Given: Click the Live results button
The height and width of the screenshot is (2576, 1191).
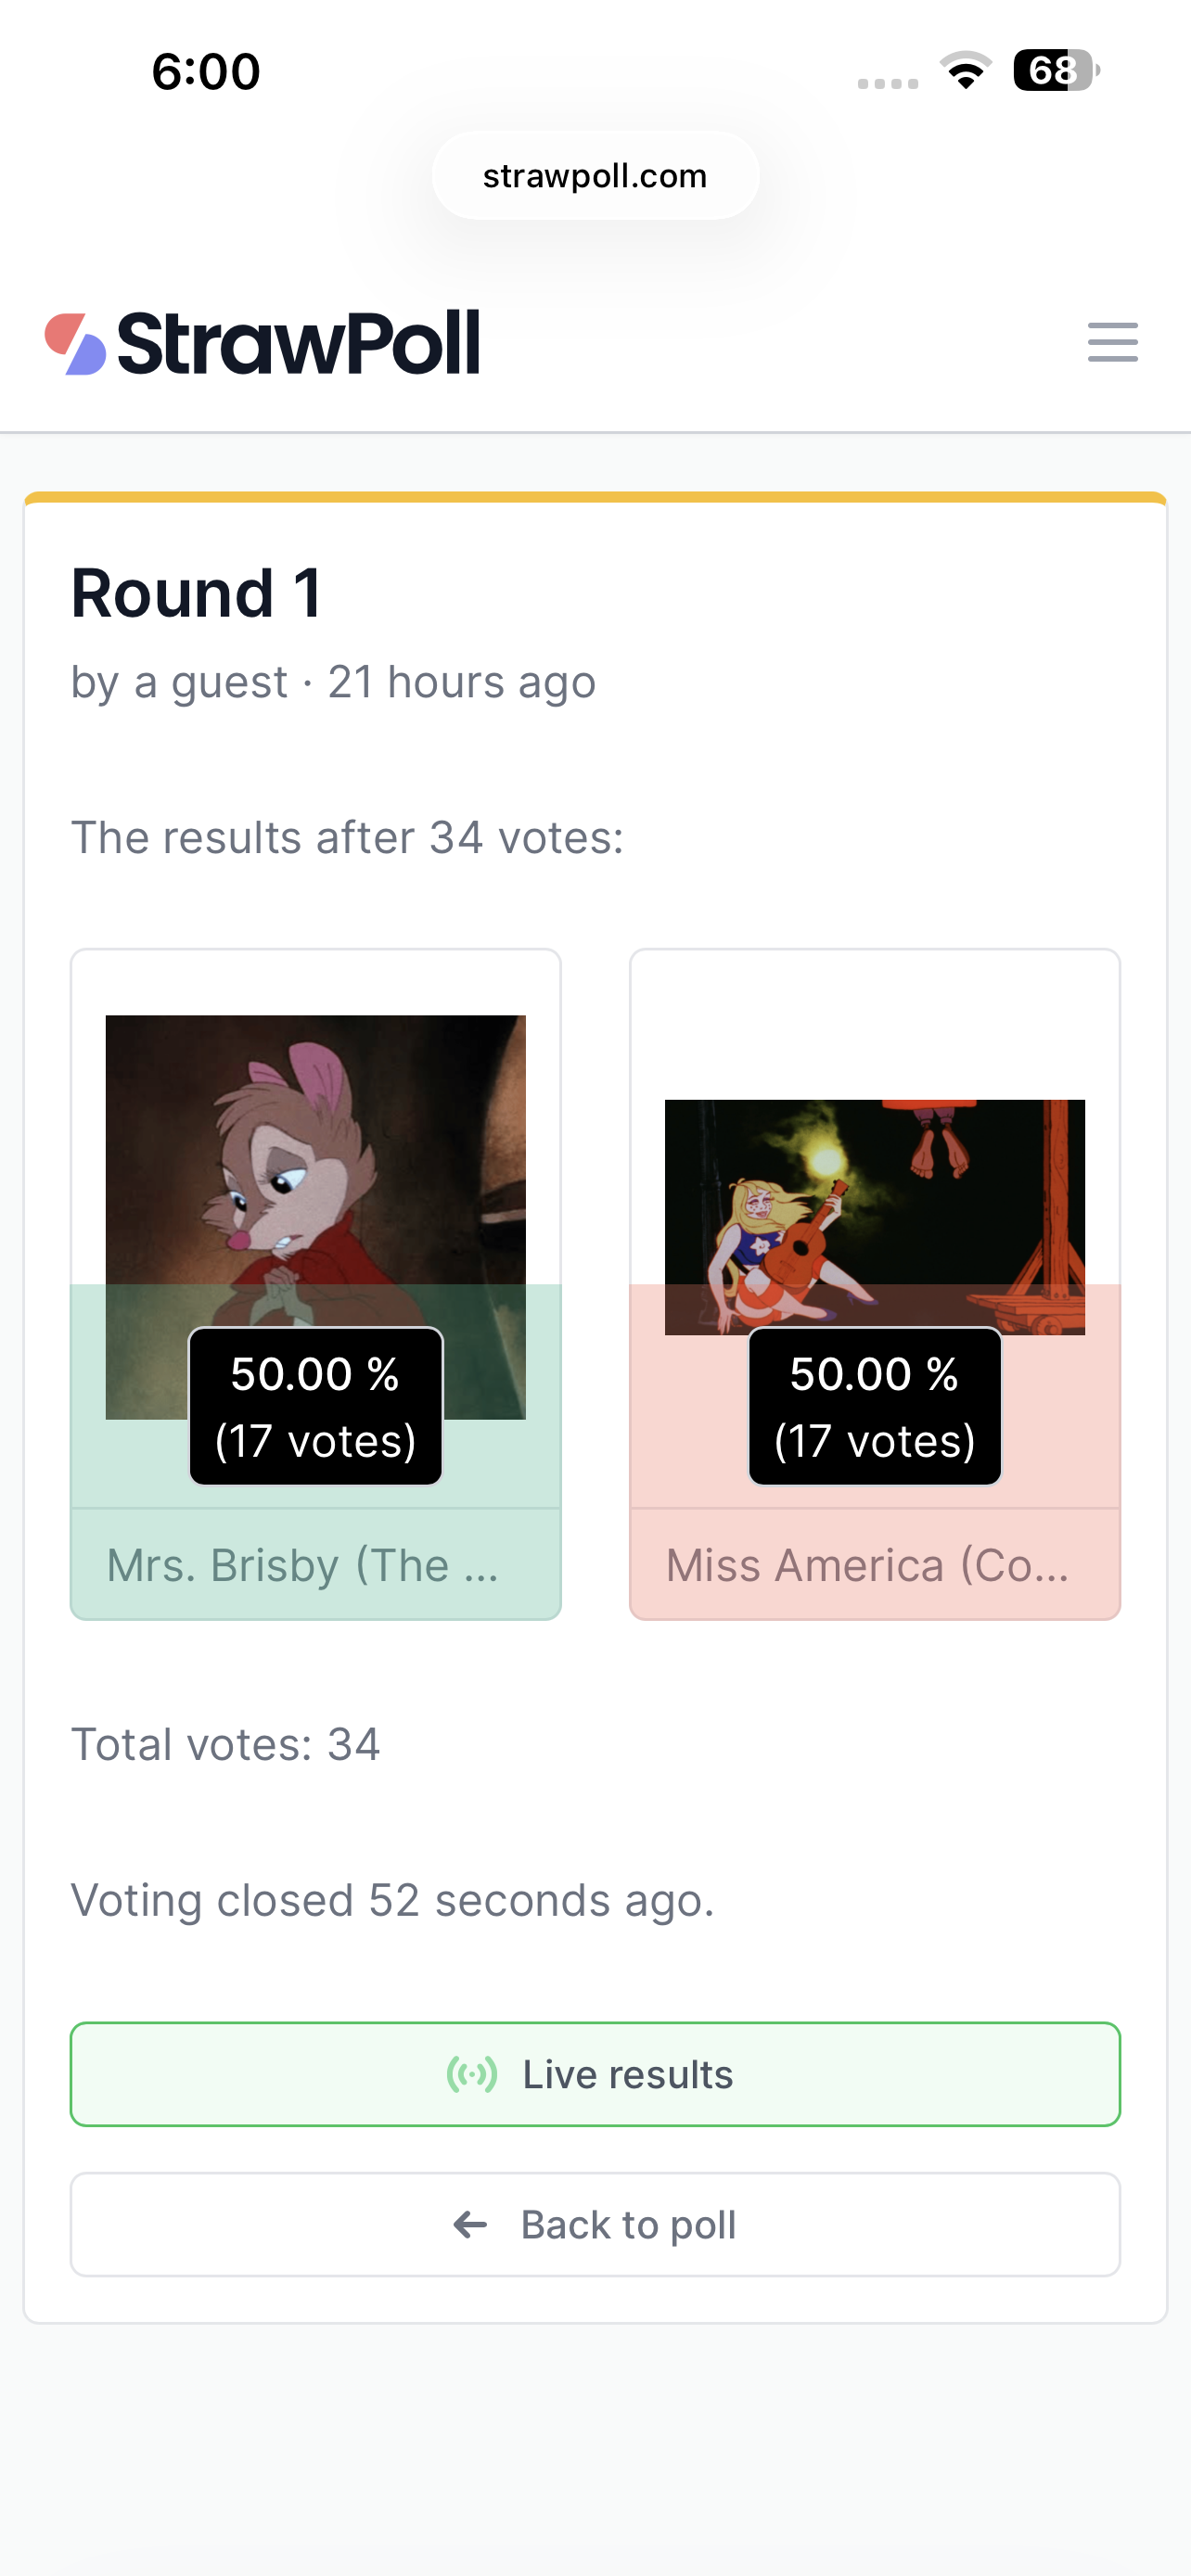Looking at the screenshot, I should pos(595,2074).
